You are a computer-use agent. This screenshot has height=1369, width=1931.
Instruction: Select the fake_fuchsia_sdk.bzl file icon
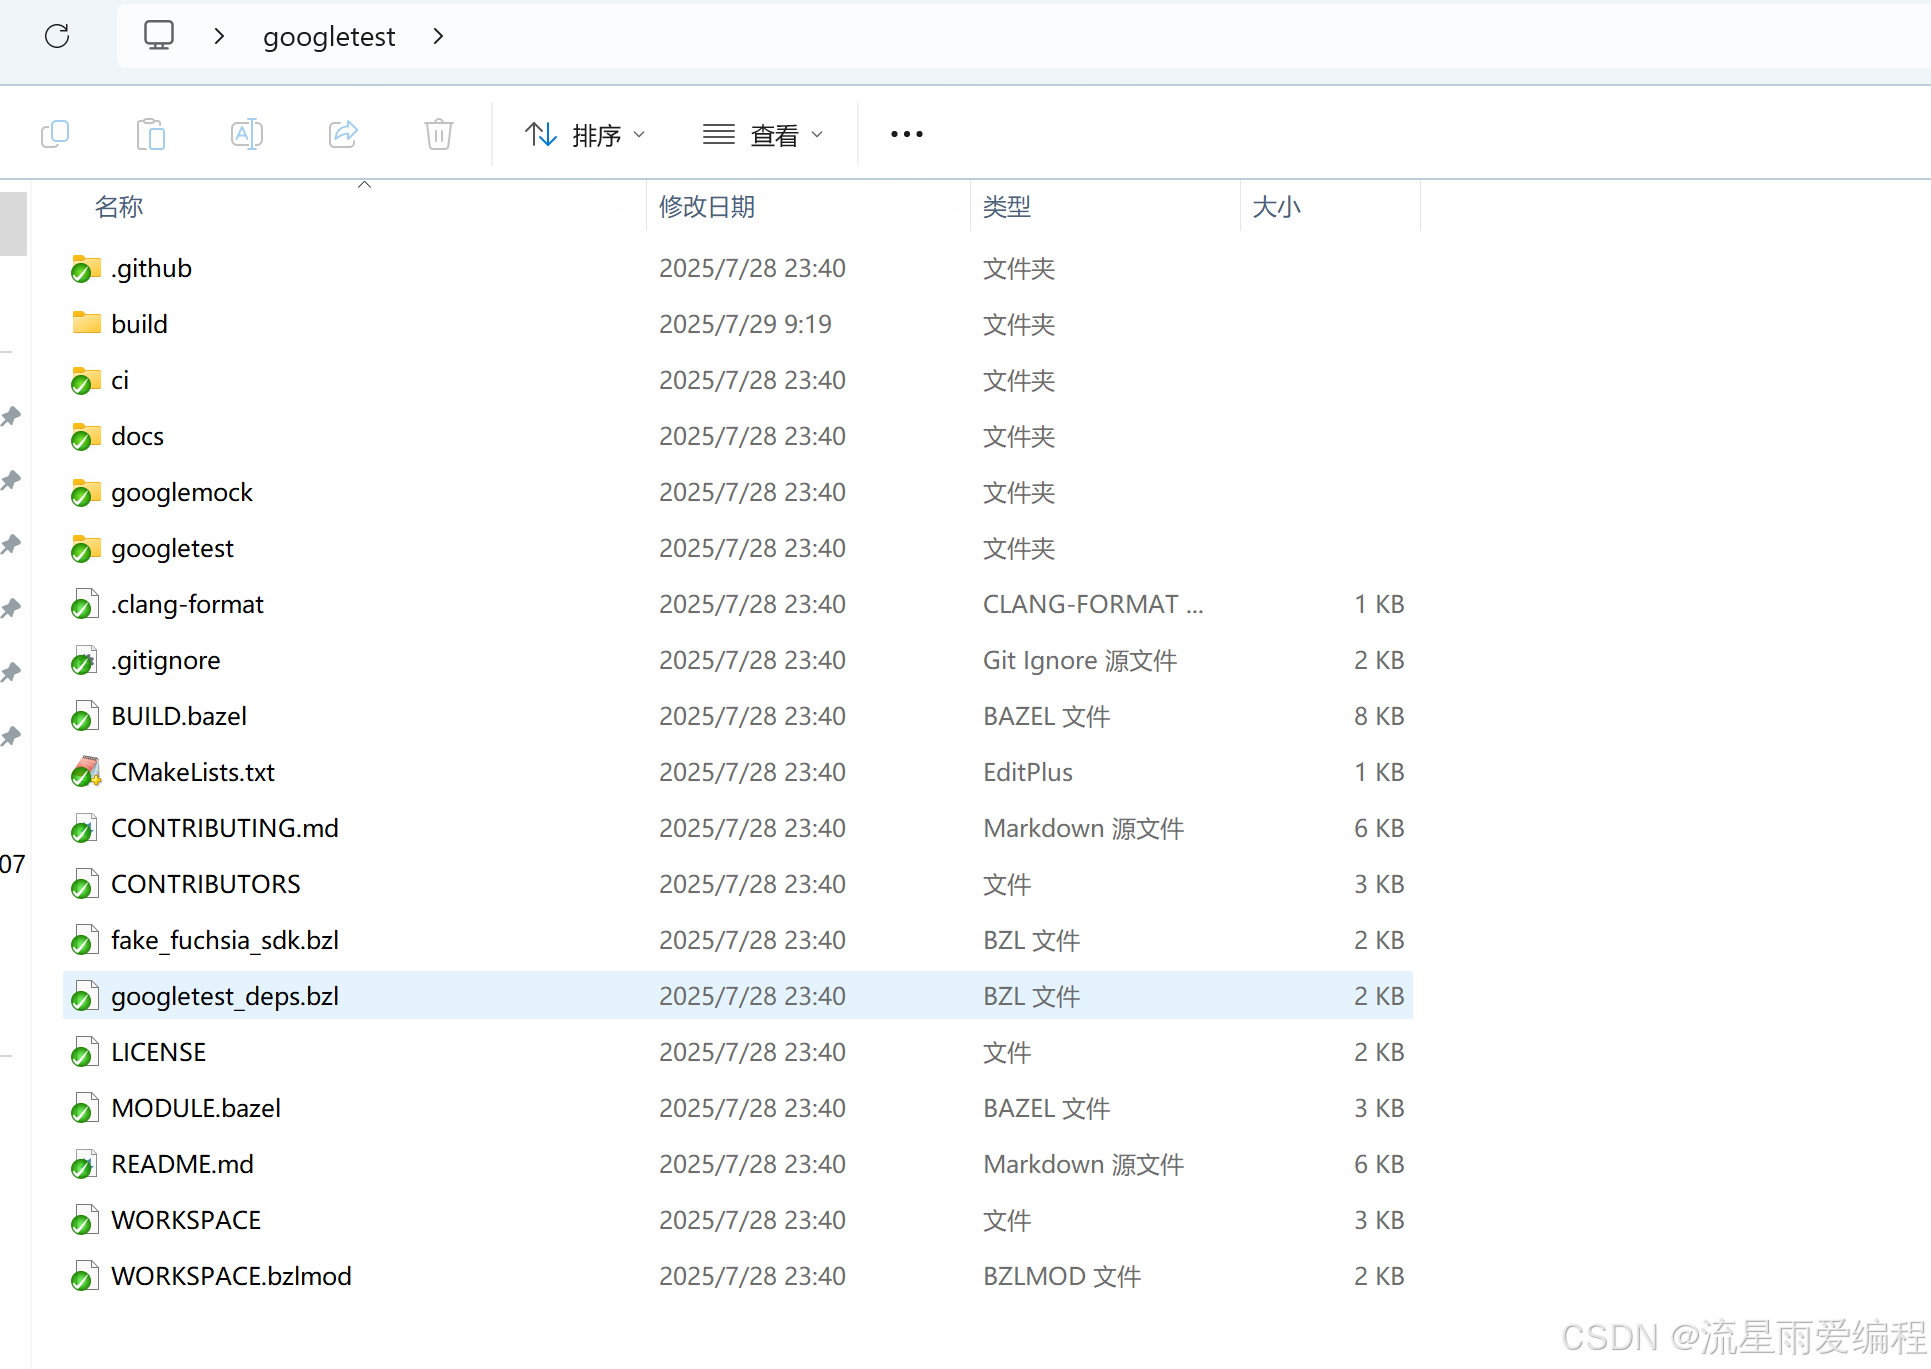point(86,940)
